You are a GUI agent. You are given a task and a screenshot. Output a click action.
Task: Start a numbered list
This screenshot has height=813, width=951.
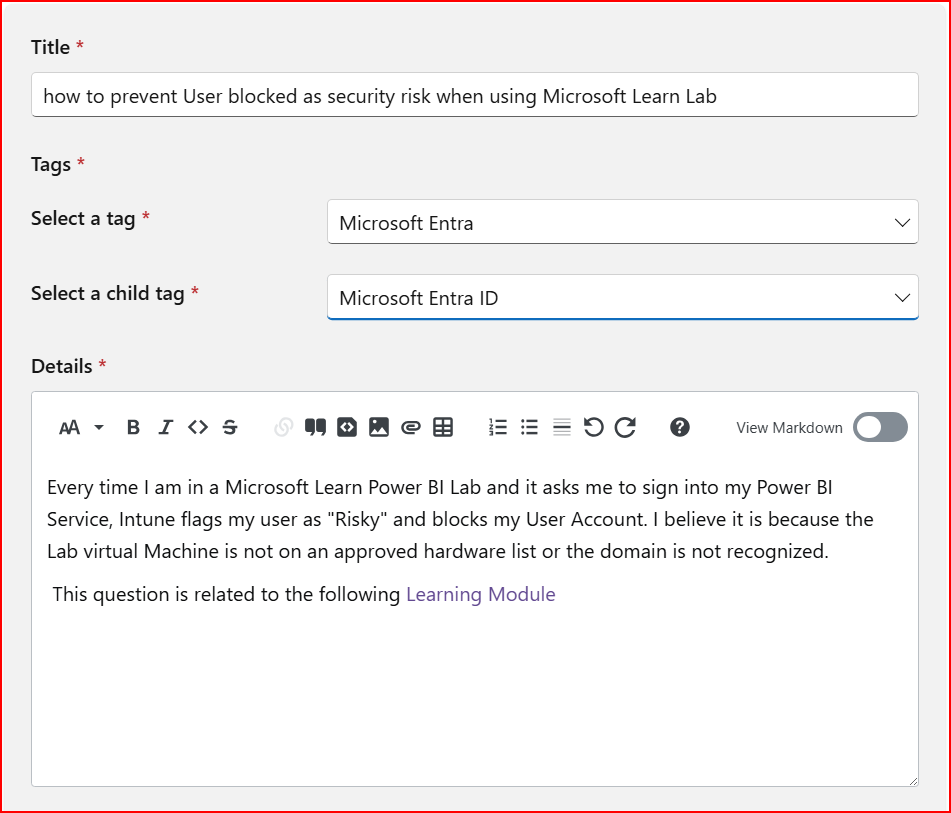(498, 428)
